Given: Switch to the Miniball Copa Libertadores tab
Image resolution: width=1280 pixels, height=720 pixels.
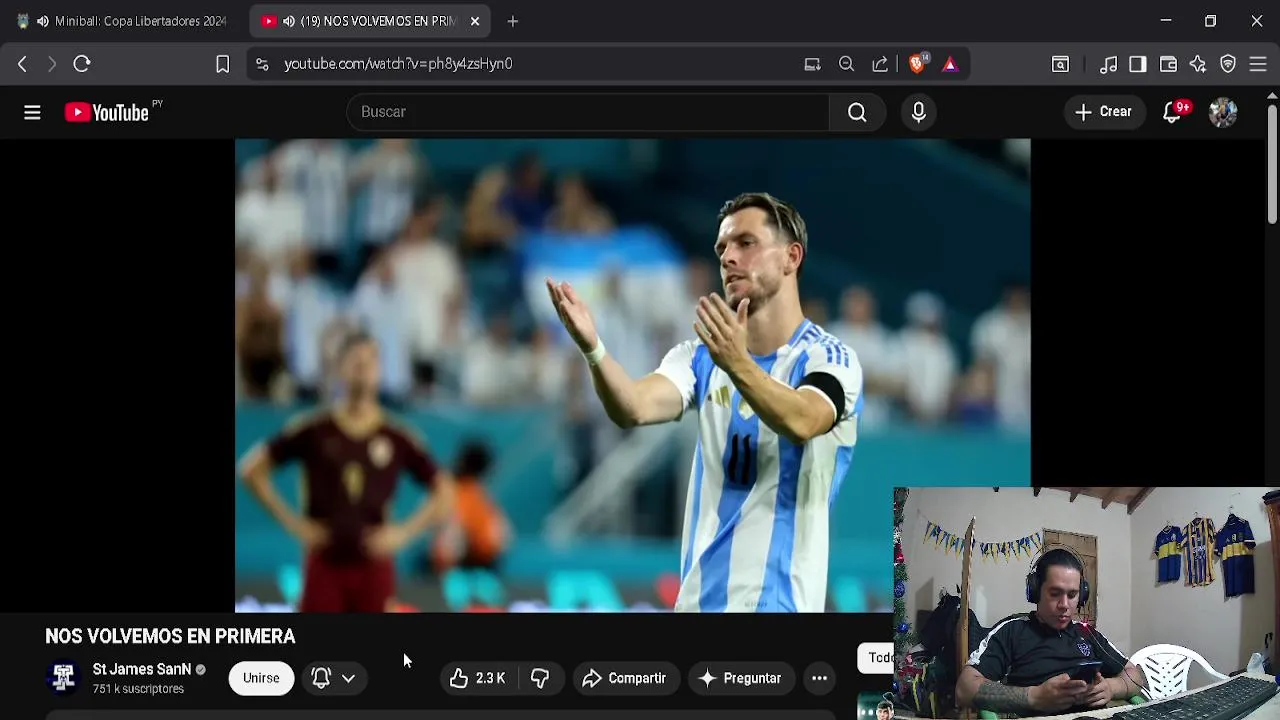Looking at the screenshot, I should [x=124, y=21].
